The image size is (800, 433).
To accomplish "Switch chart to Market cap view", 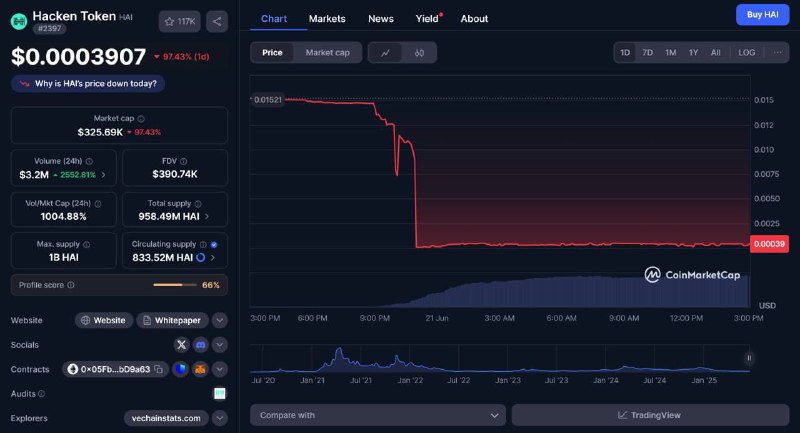I will coord(328,53).
